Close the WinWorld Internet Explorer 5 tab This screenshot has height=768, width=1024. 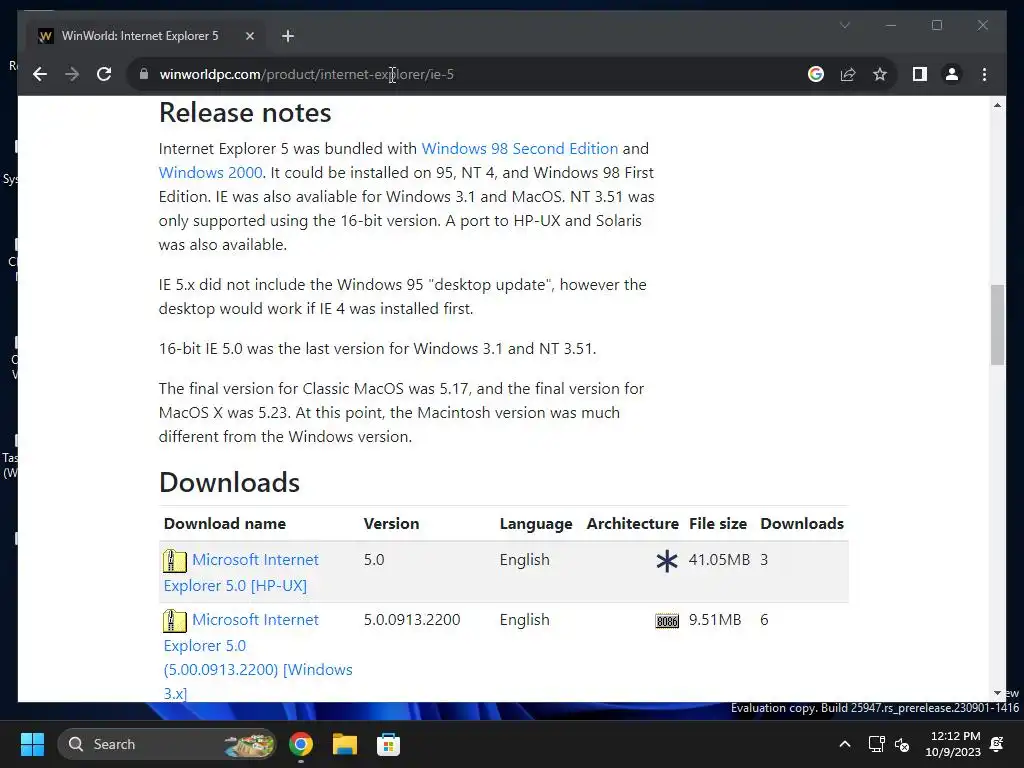(x=249, y=36)
